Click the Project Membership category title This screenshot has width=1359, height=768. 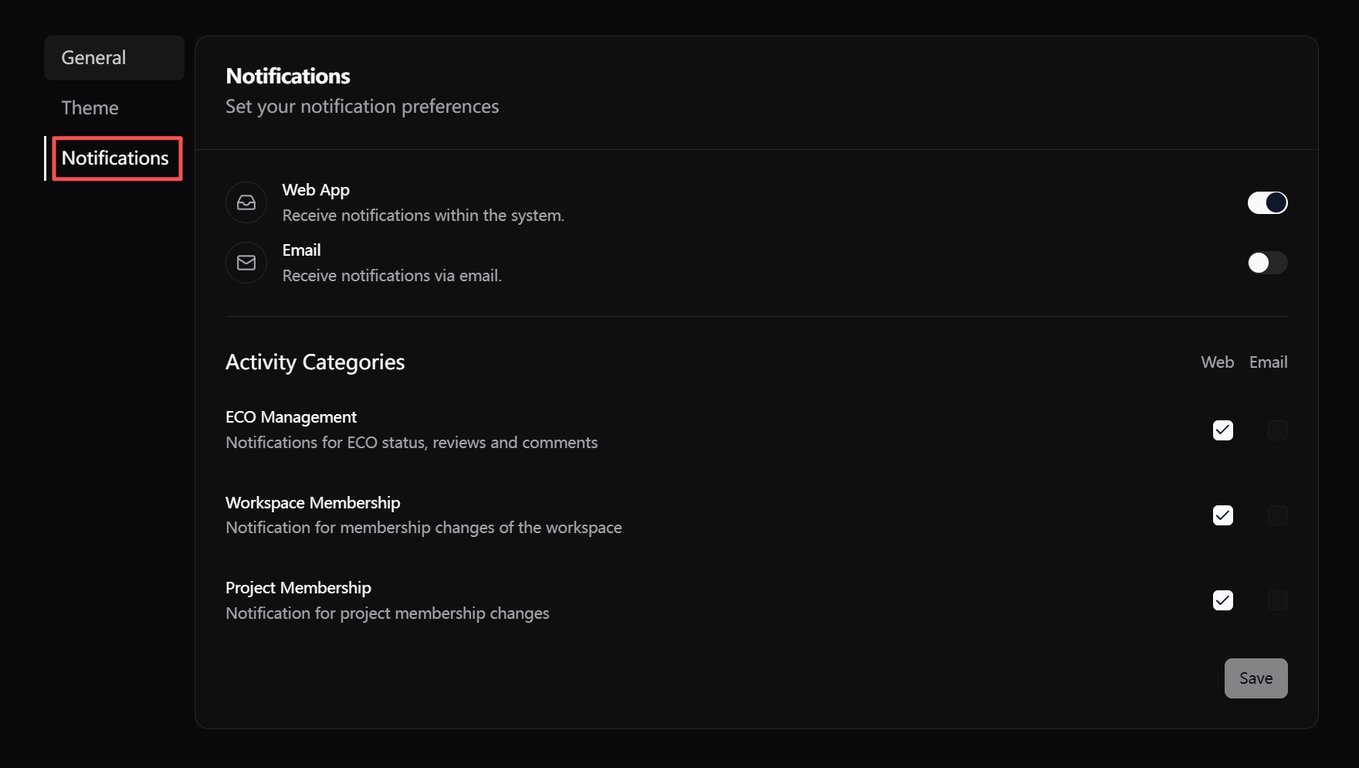(x=298, y=587)
